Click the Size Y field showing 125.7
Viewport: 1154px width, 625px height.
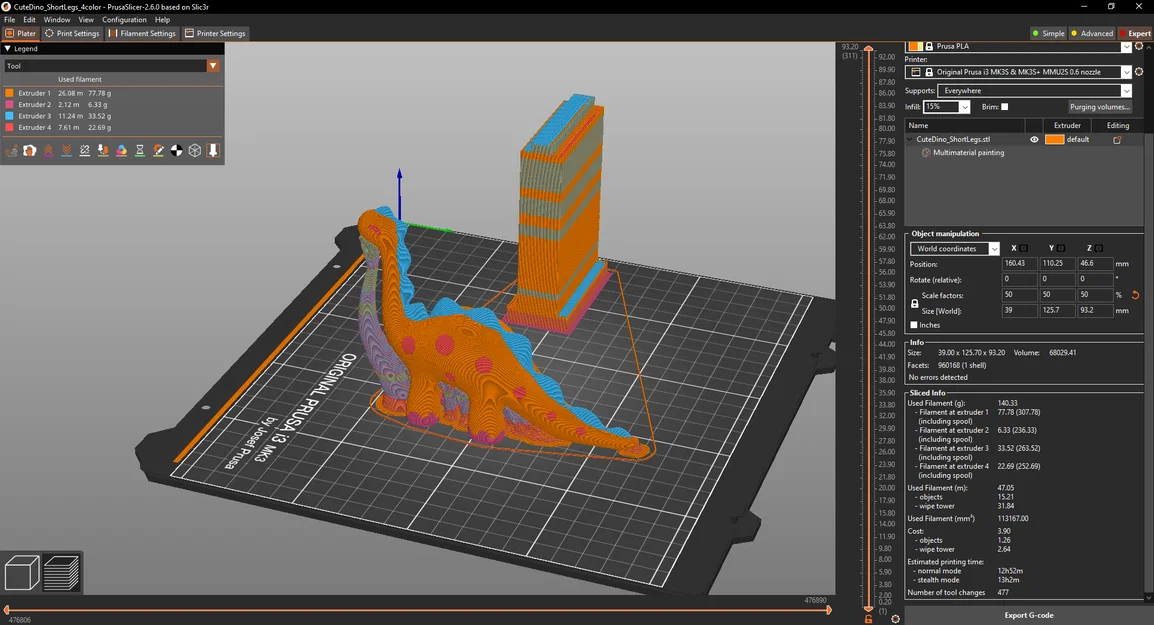[x=1058, y=310]
